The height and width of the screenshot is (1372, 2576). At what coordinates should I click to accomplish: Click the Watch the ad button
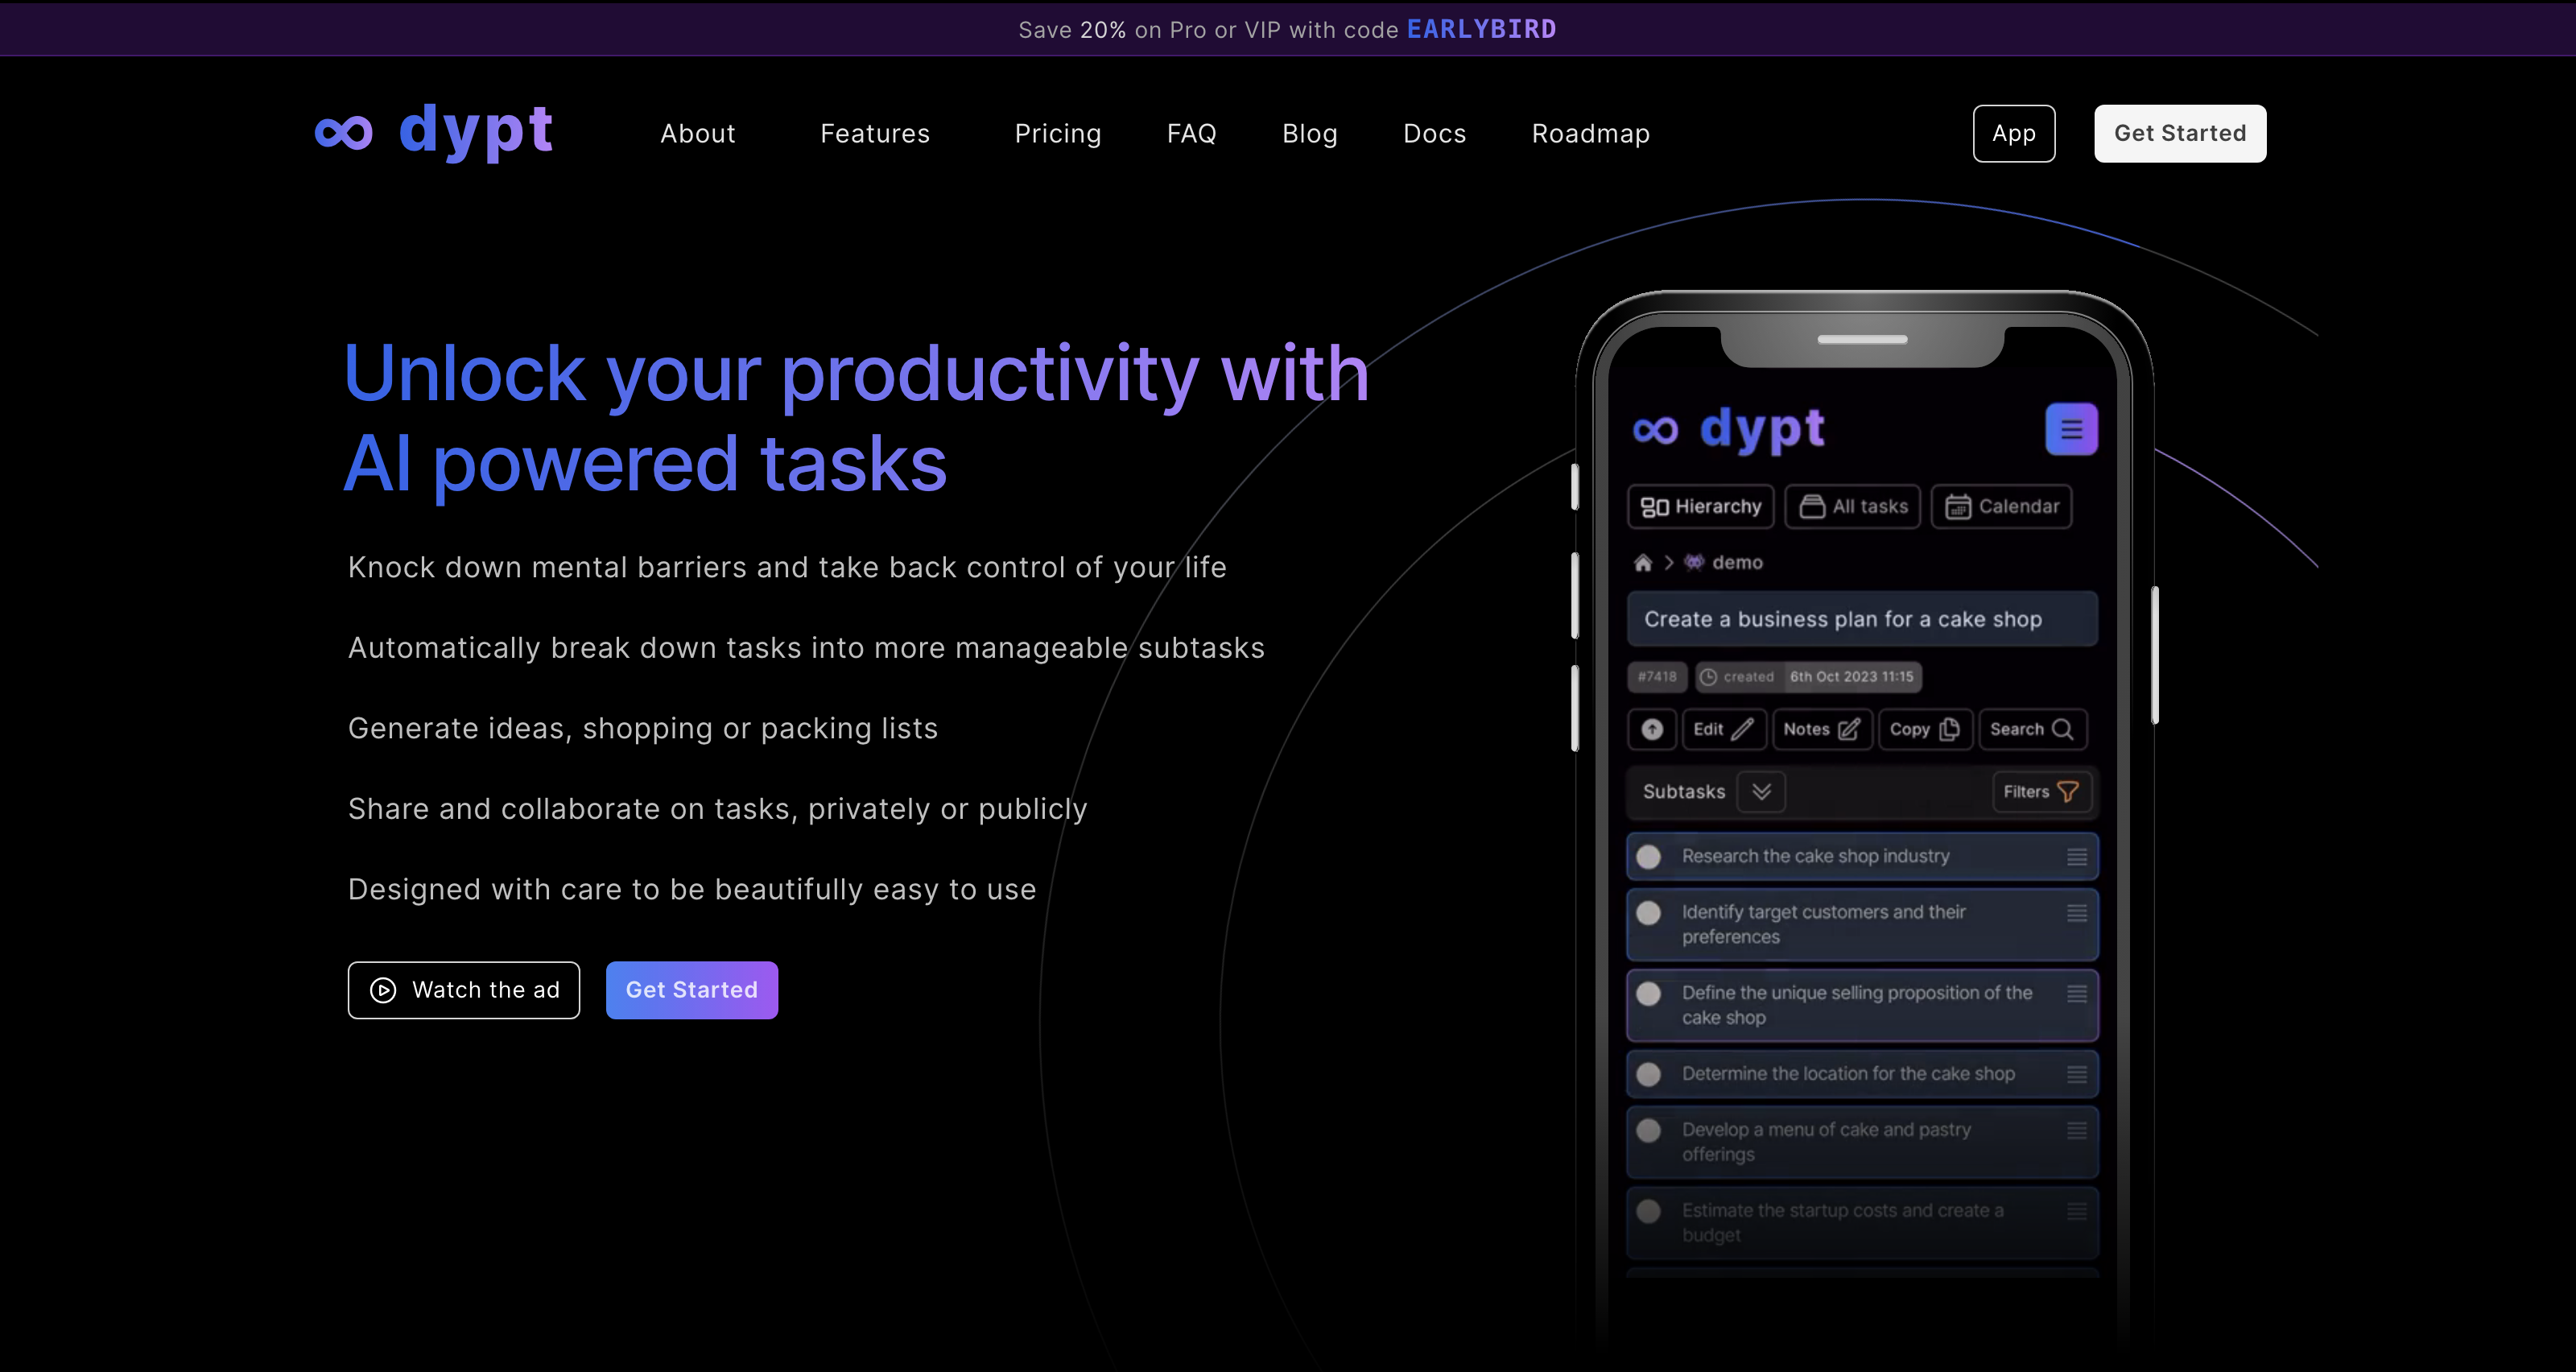464,990
